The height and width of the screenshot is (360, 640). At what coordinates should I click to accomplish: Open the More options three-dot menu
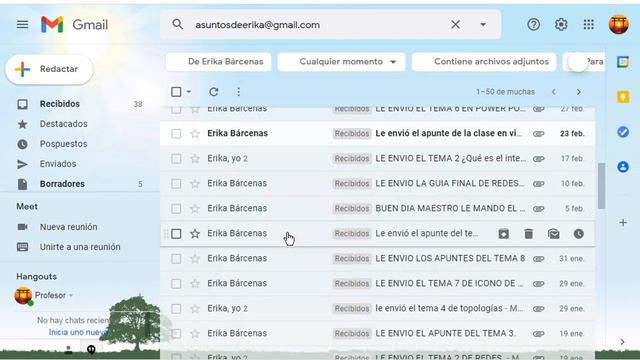[x=238, y=92]
